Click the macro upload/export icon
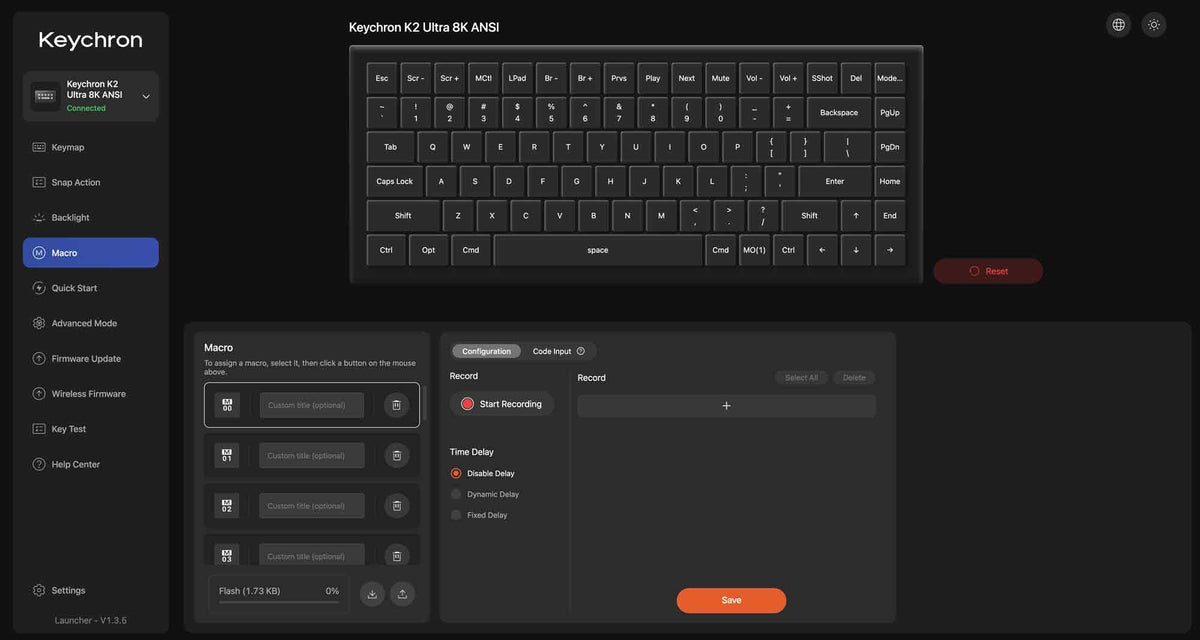Image resolution: width=1200 pixels, height=640 pixels. click(402, 593)
